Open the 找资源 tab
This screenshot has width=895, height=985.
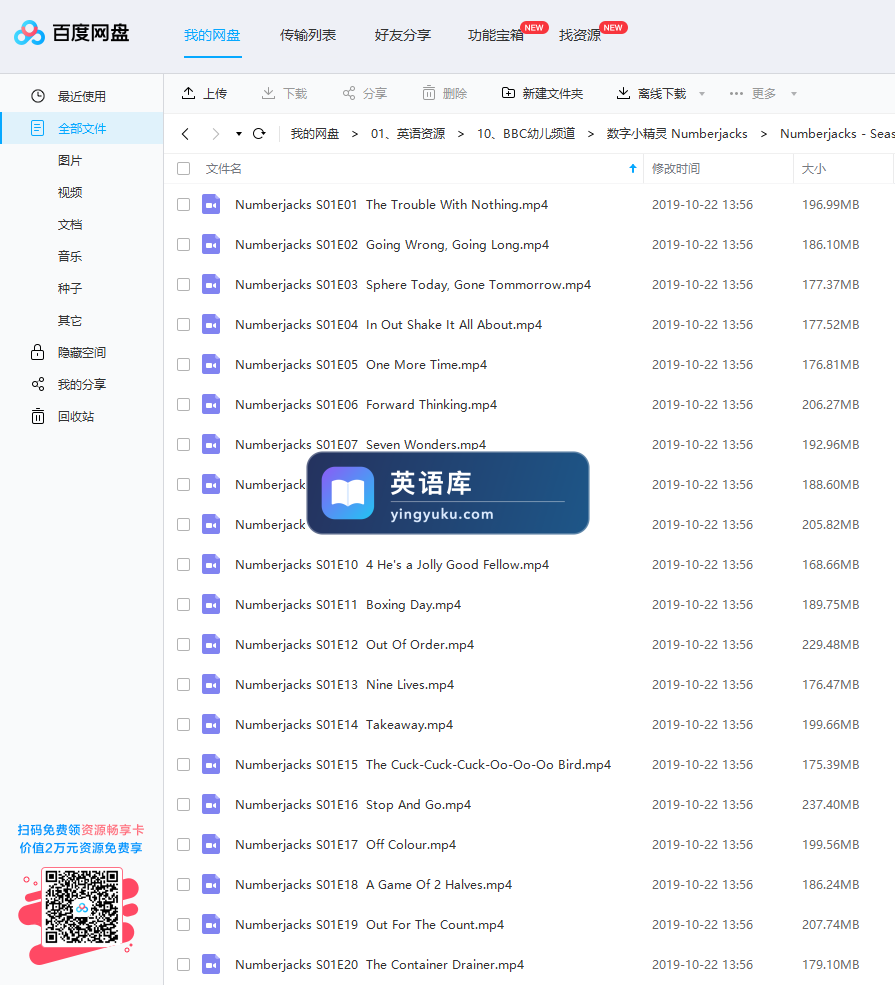click(580, 35)
